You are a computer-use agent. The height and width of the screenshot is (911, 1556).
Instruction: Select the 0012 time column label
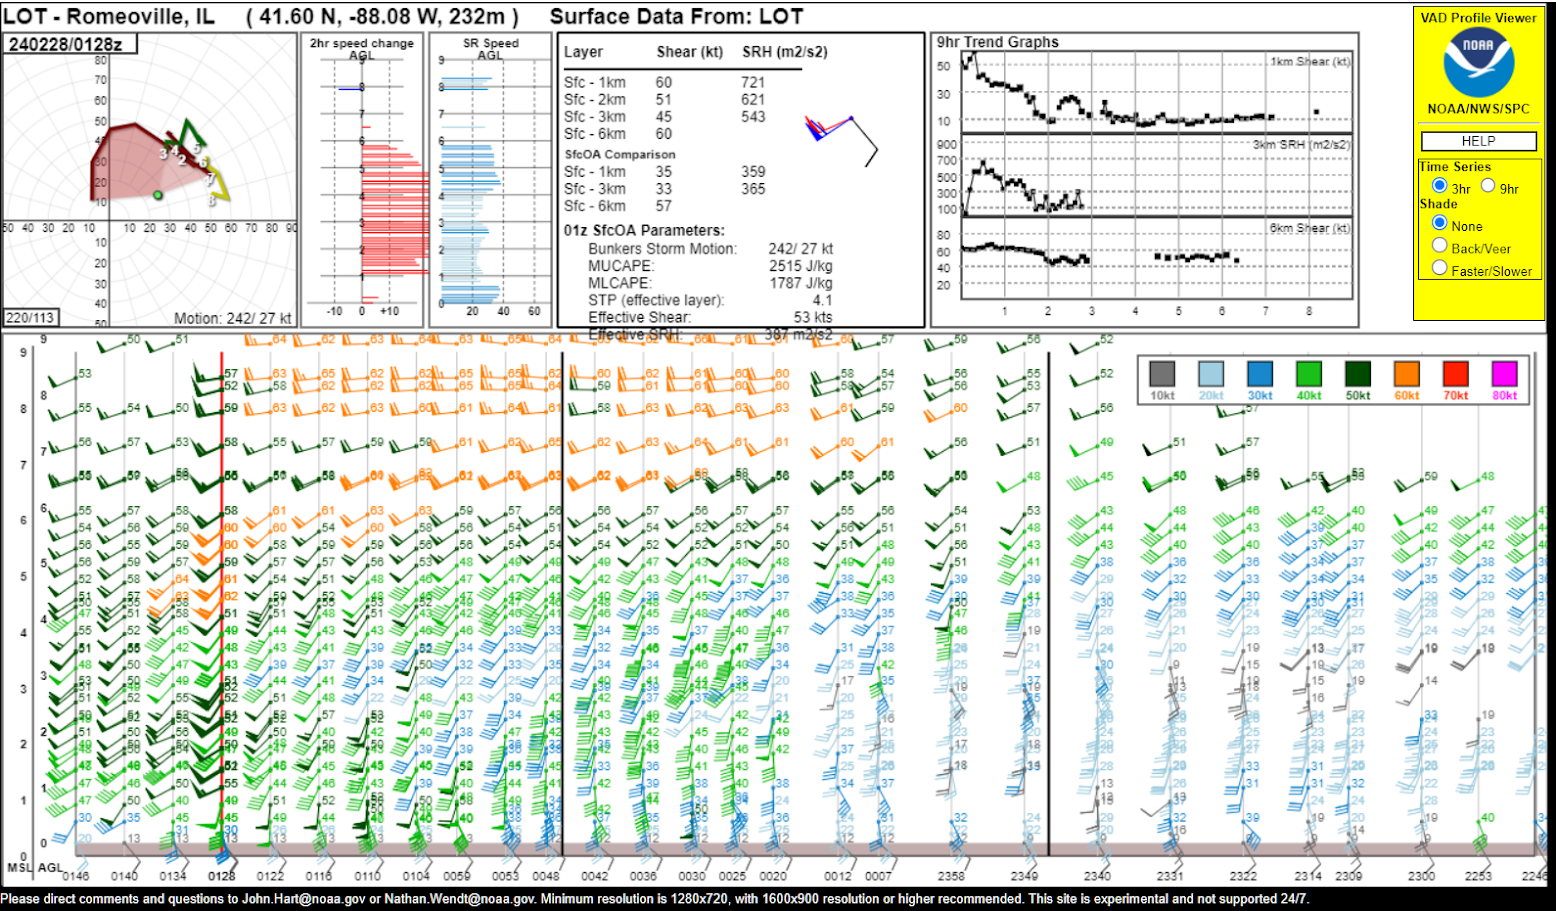(838, 876)
